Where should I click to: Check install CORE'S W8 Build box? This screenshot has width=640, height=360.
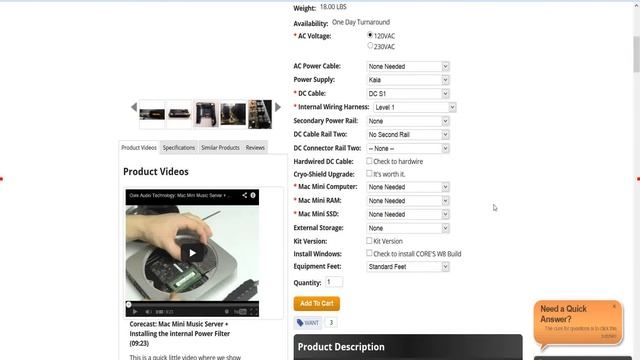[x=369, y=253]
